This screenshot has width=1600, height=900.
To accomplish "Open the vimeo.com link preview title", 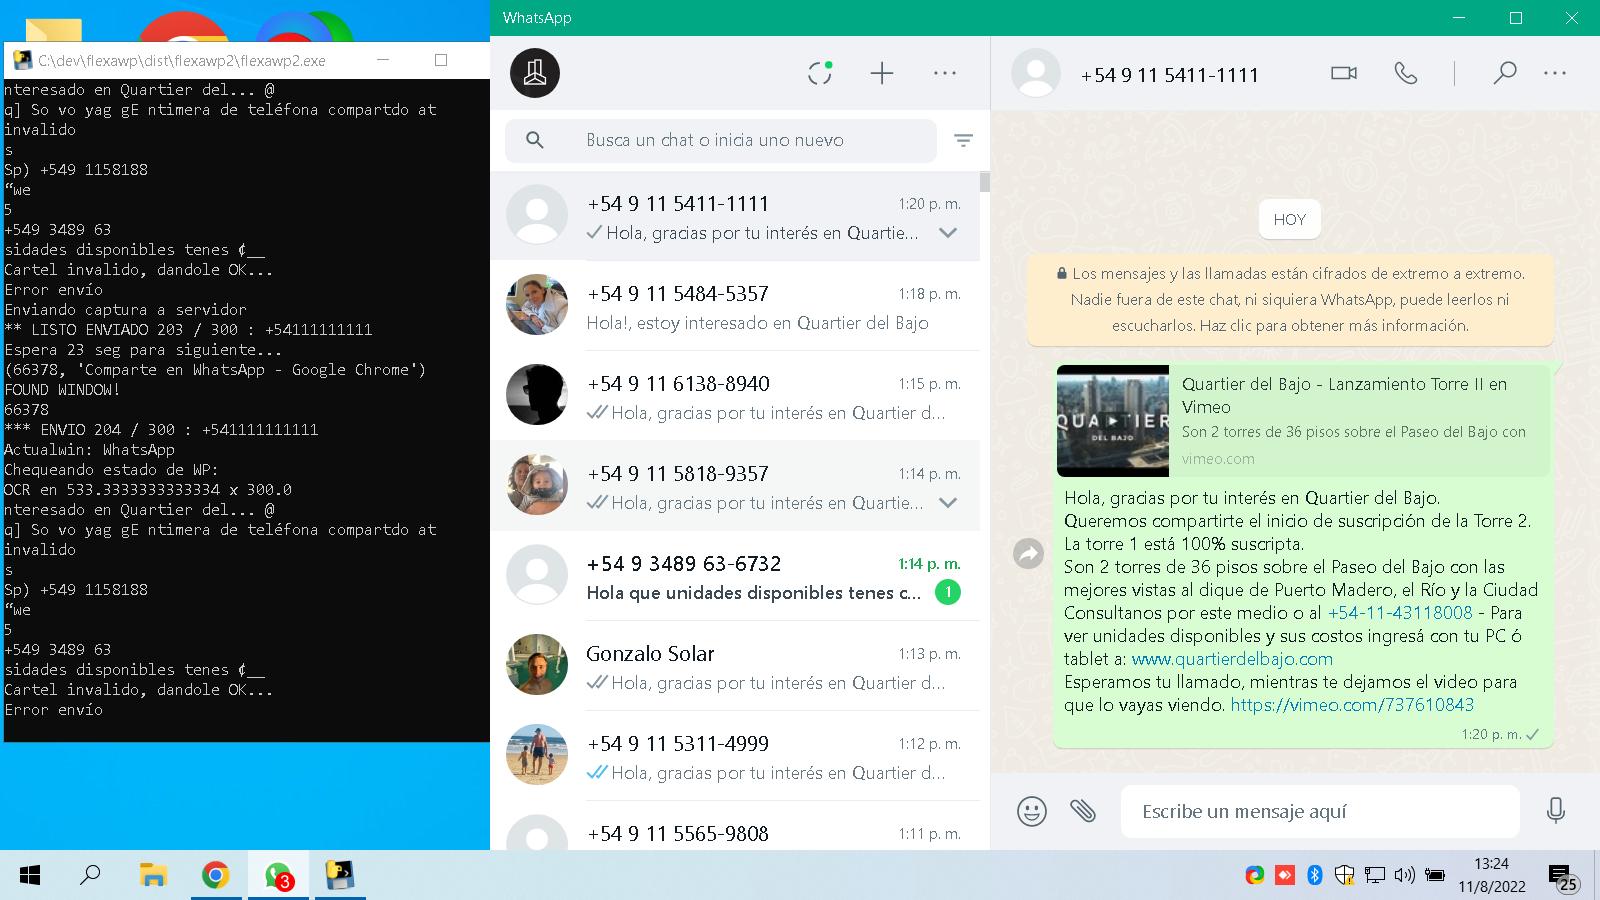I will pos(1344,395).
